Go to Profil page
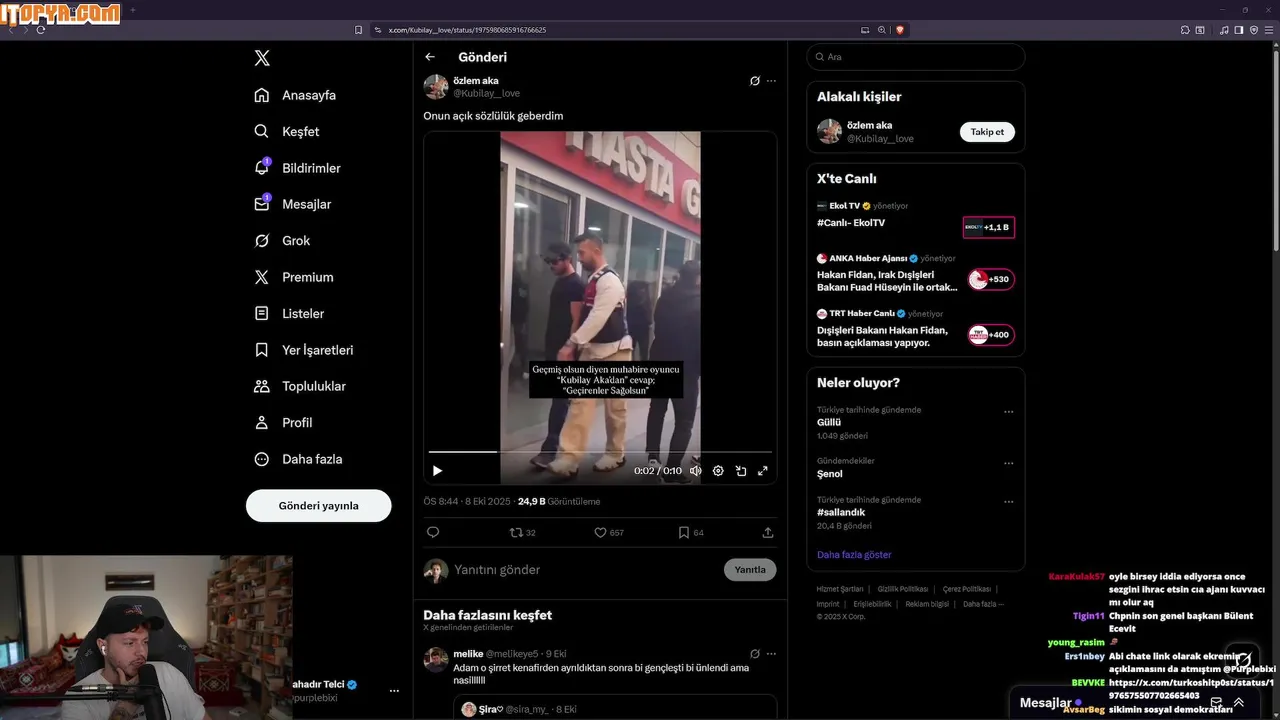Image resolution: width=1280 pixels, height=720 pixels. [283, 423]
